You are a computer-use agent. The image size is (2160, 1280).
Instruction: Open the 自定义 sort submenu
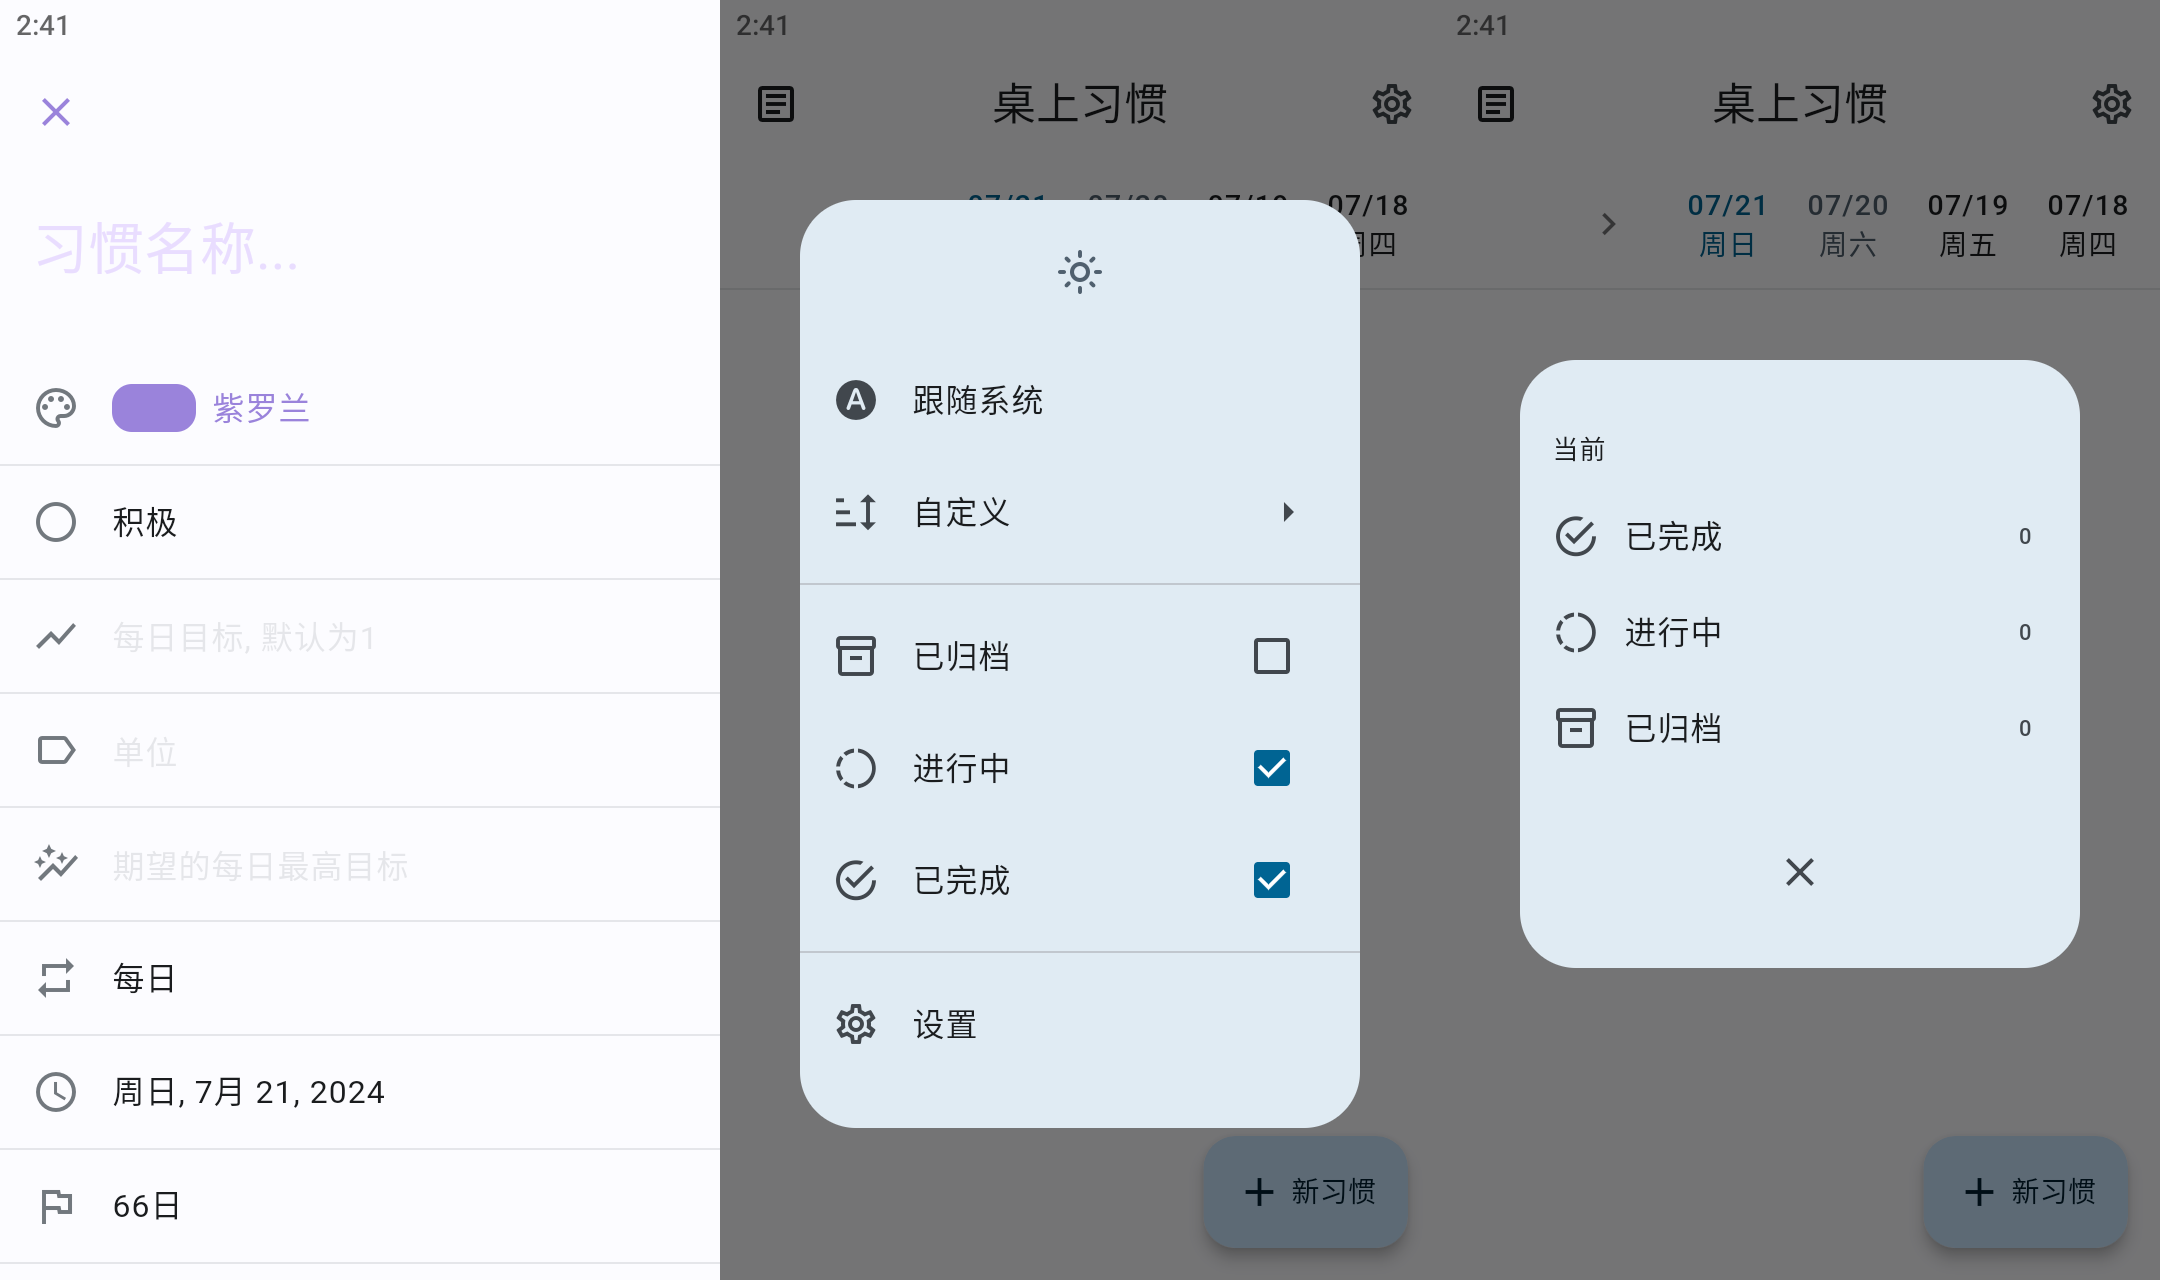[x=1080, y=512]
